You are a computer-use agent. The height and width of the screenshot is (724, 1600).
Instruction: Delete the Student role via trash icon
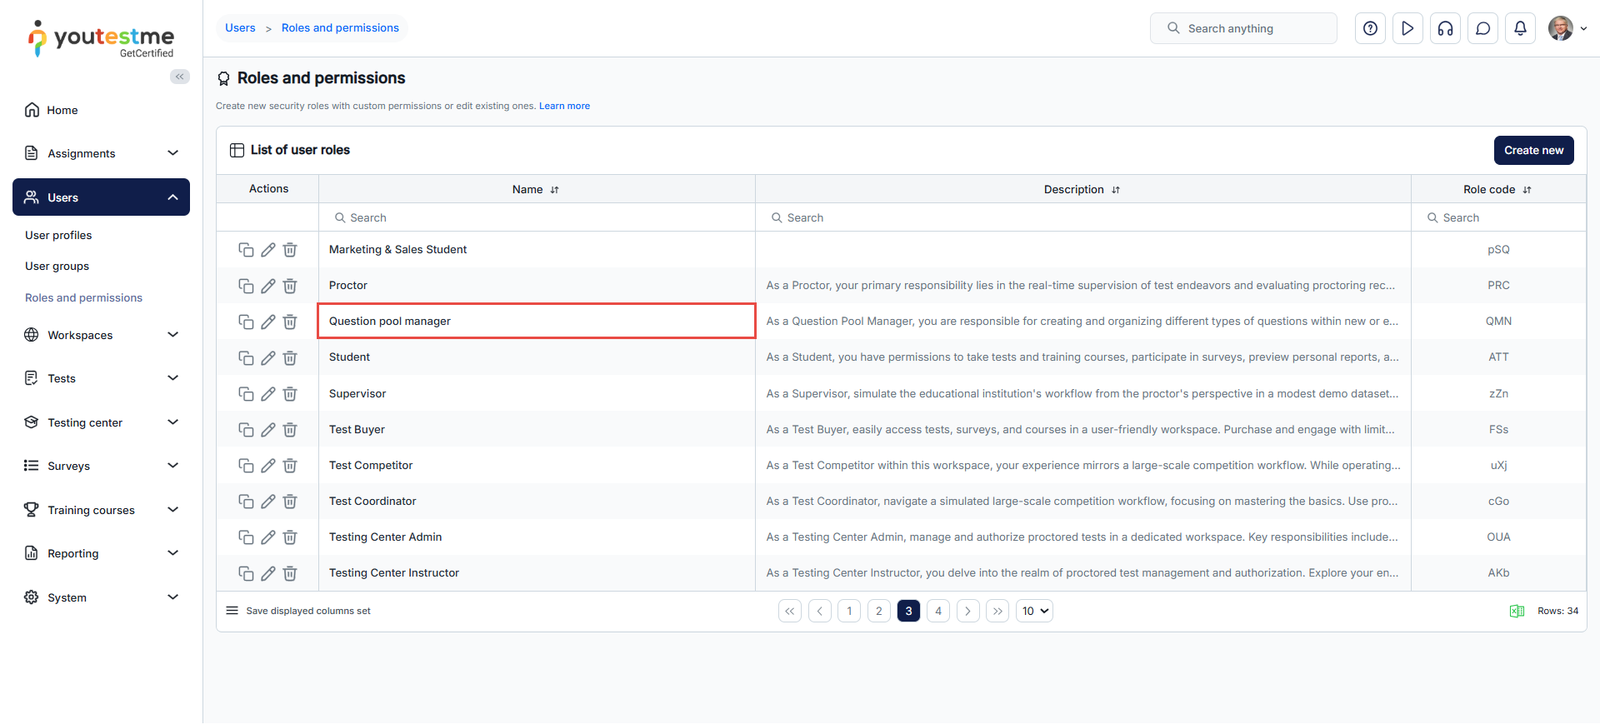(290, 358)
